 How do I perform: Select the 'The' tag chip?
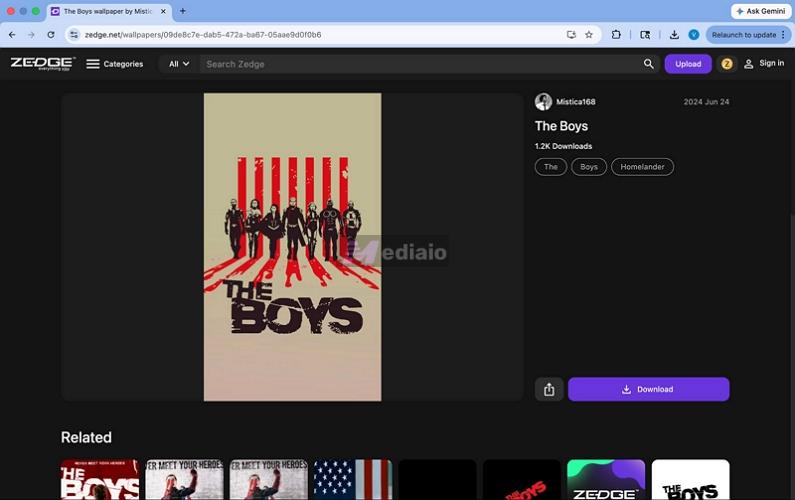click(x=551, y=167)
